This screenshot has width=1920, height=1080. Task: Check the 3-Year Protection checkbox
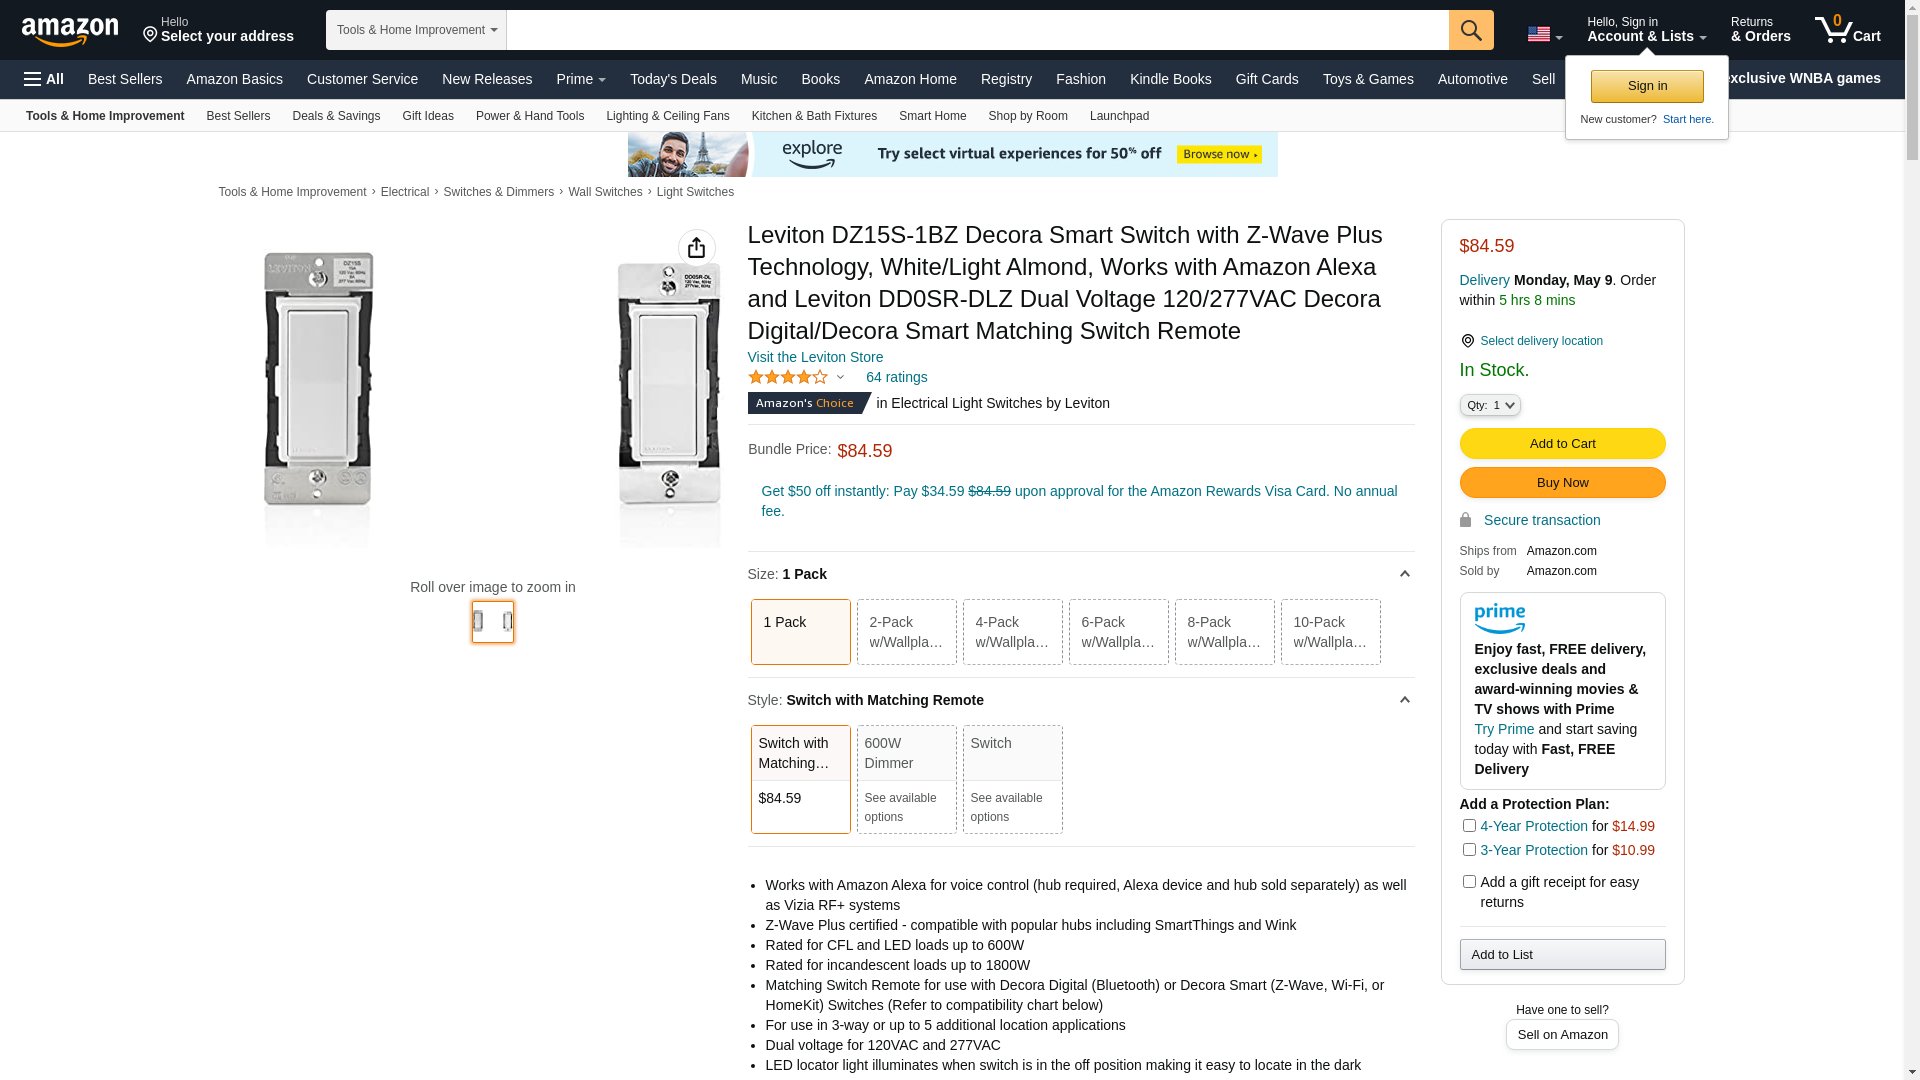[1469, 850]
